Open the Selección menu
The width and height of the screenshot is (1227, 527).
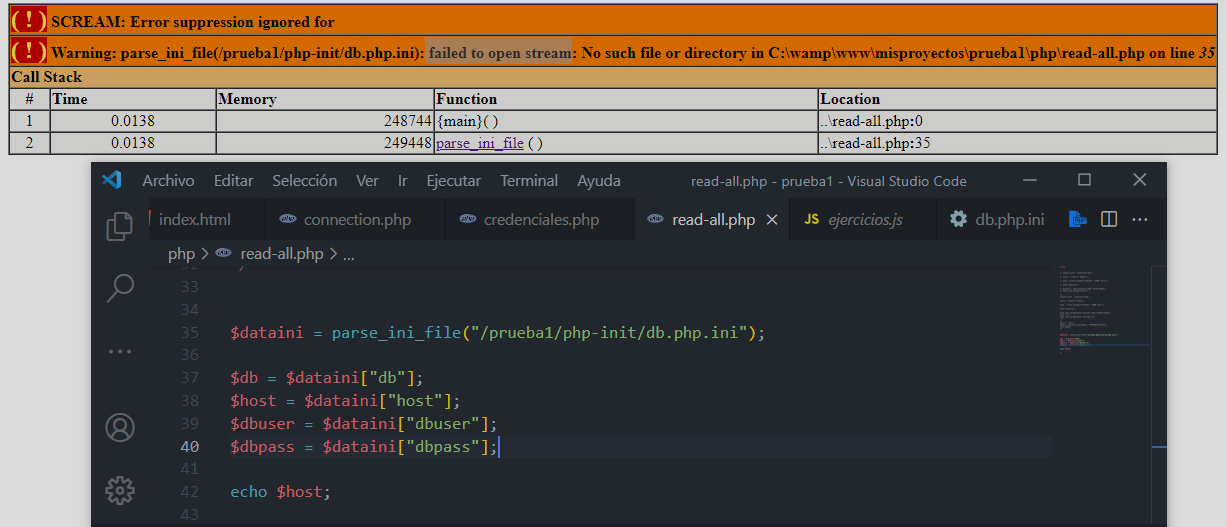304,181
